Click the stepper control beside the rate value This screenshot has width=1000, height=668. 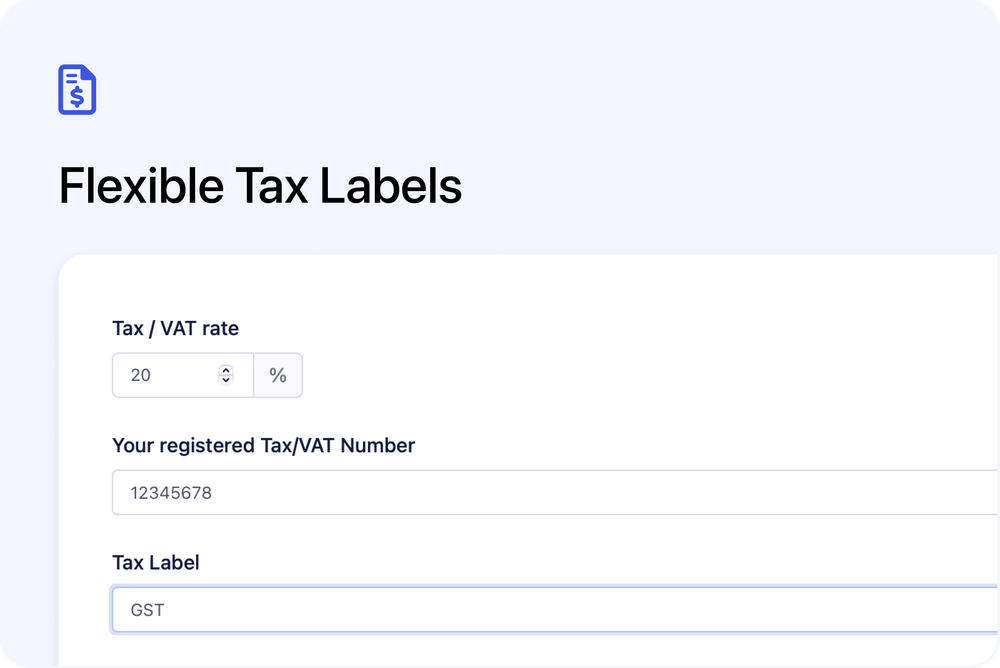click(226, 375)
